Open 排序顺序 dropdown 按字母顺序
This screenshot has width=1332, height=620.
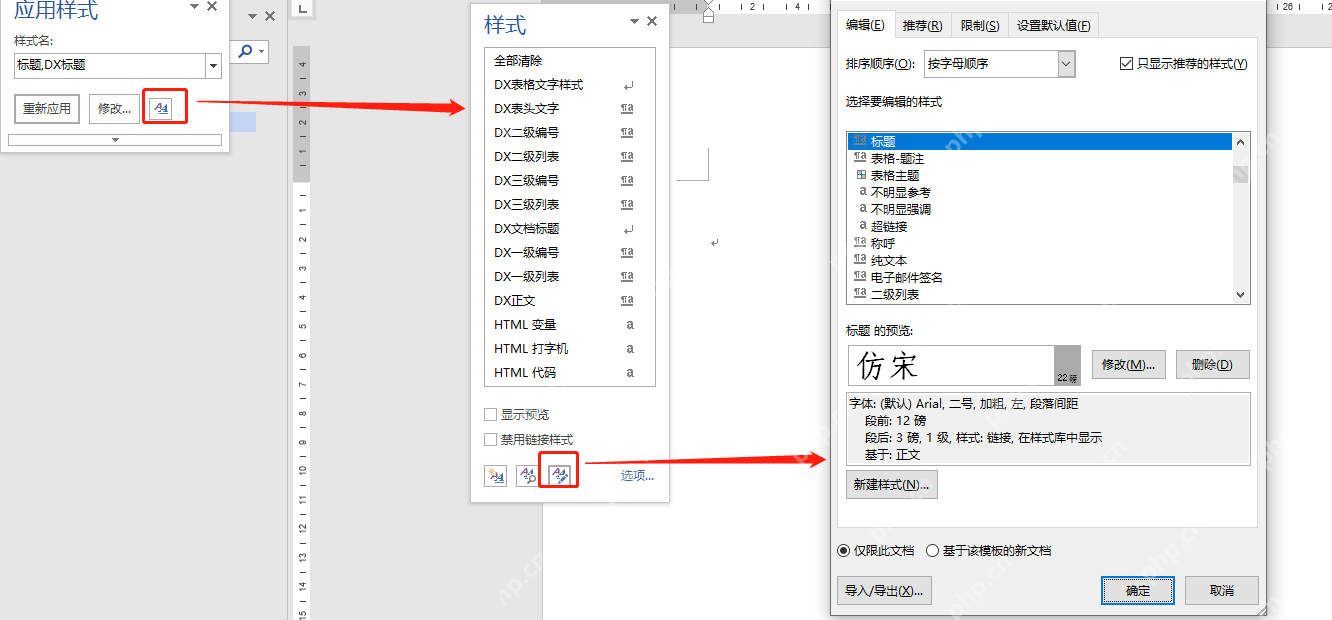pyautogui.click(x=1000, y=64)
